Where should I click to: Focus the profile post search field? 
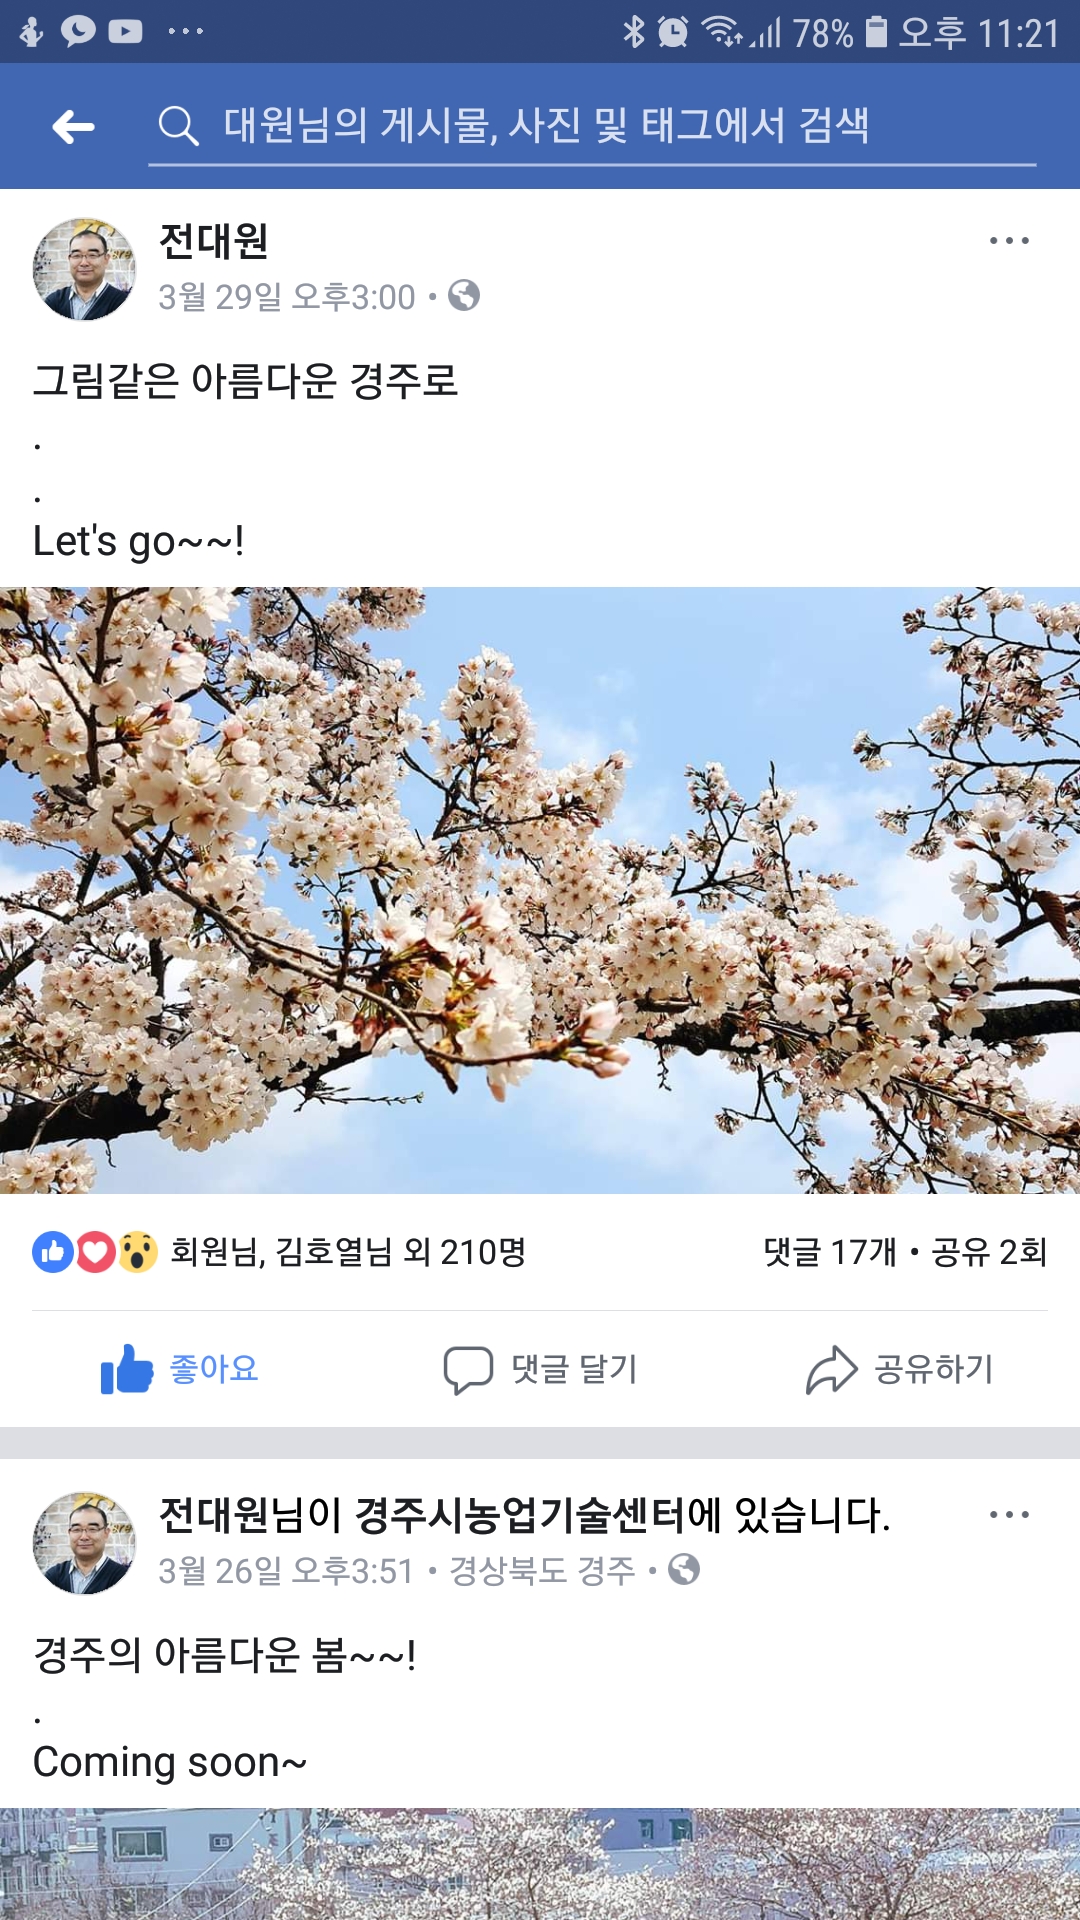[x=592, y=127]
